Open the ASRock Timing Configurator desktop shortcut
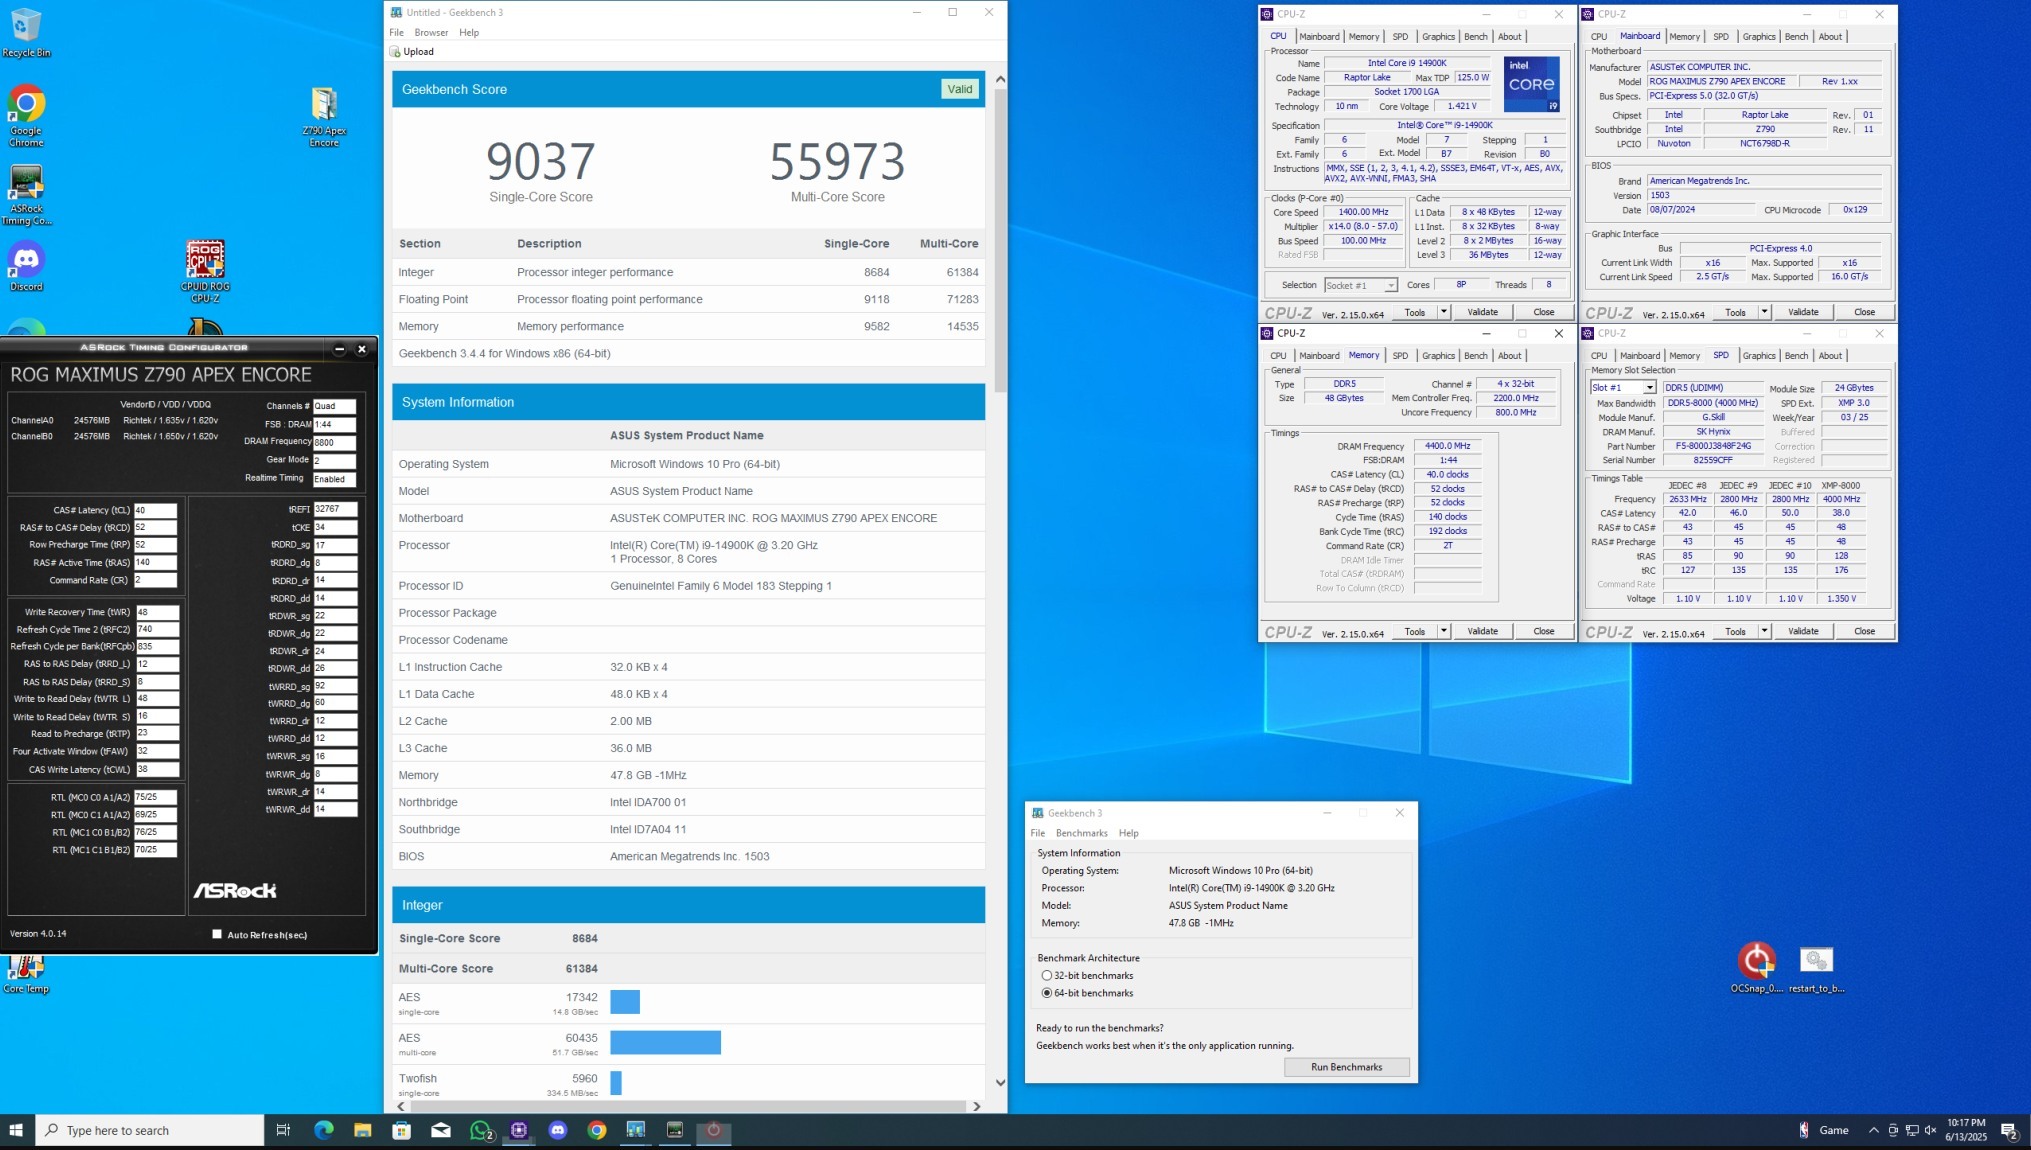 tap(26, 195)
